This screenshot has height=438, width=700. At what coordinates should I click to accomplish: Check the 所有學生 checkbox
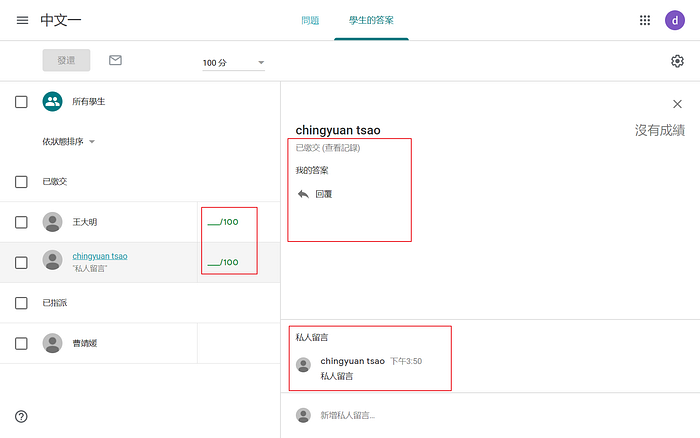tap(21, 102)
